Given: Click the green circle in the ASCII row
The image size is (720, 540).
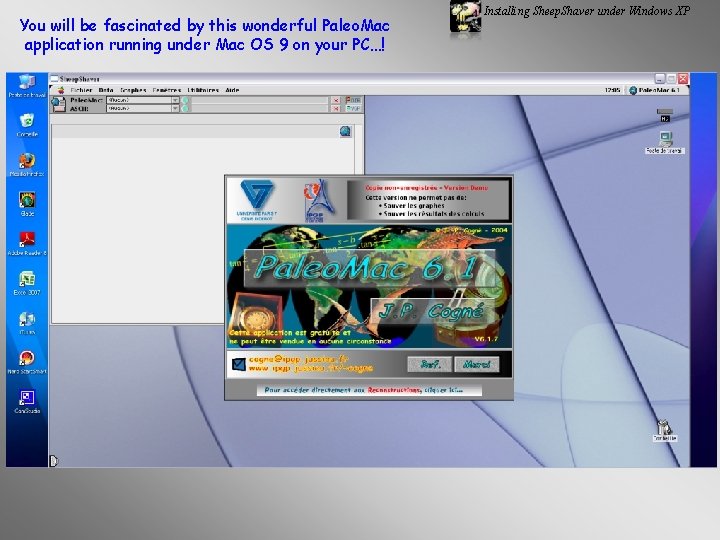Looking at the screenshot, I should 185,108.
